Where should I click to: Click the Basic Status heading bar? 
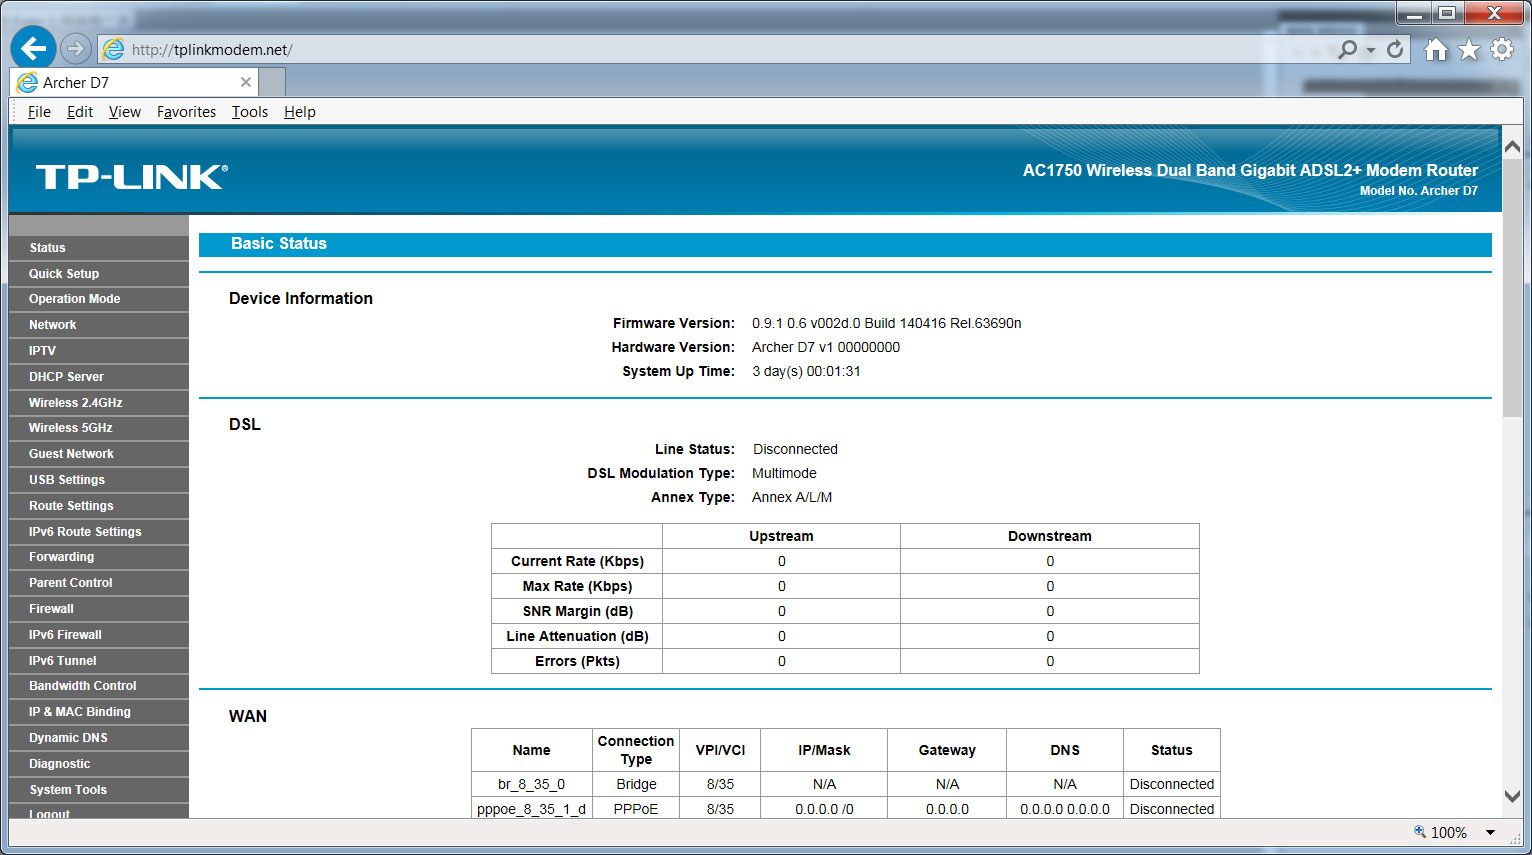click(845, 244)
